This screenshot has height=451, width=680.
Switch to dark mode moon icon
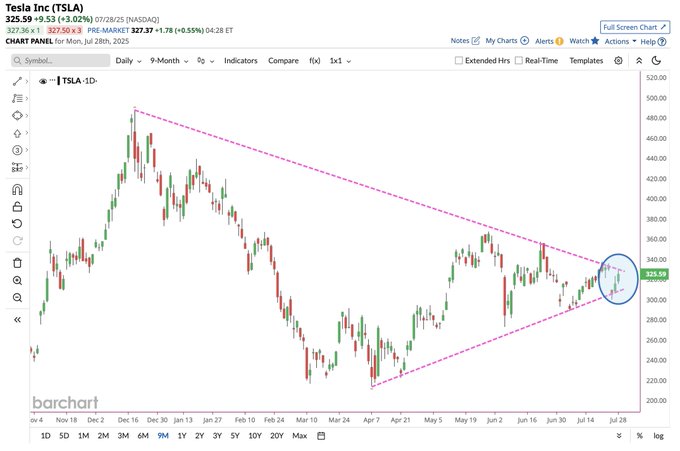coord(657,61)
